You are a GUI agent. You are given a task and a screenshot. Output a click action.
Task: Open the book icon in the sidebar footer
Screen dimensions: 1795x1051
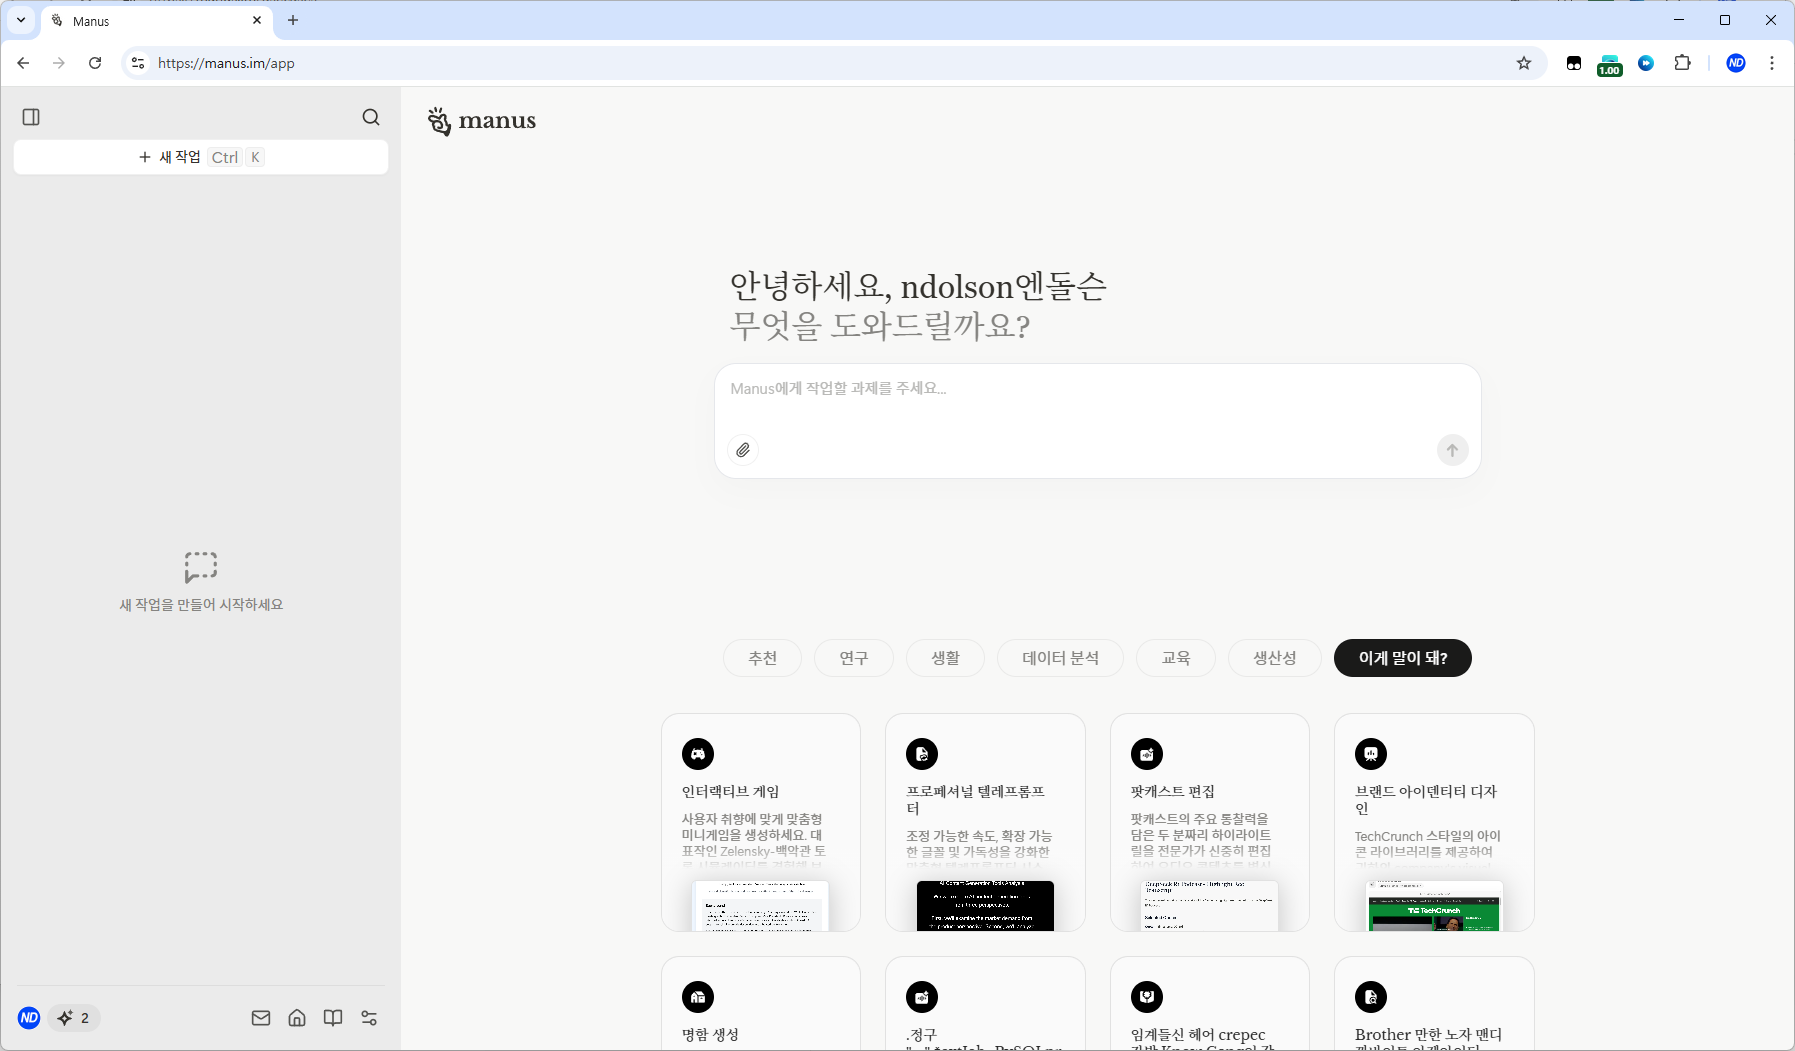click(x=333, y=1018)
